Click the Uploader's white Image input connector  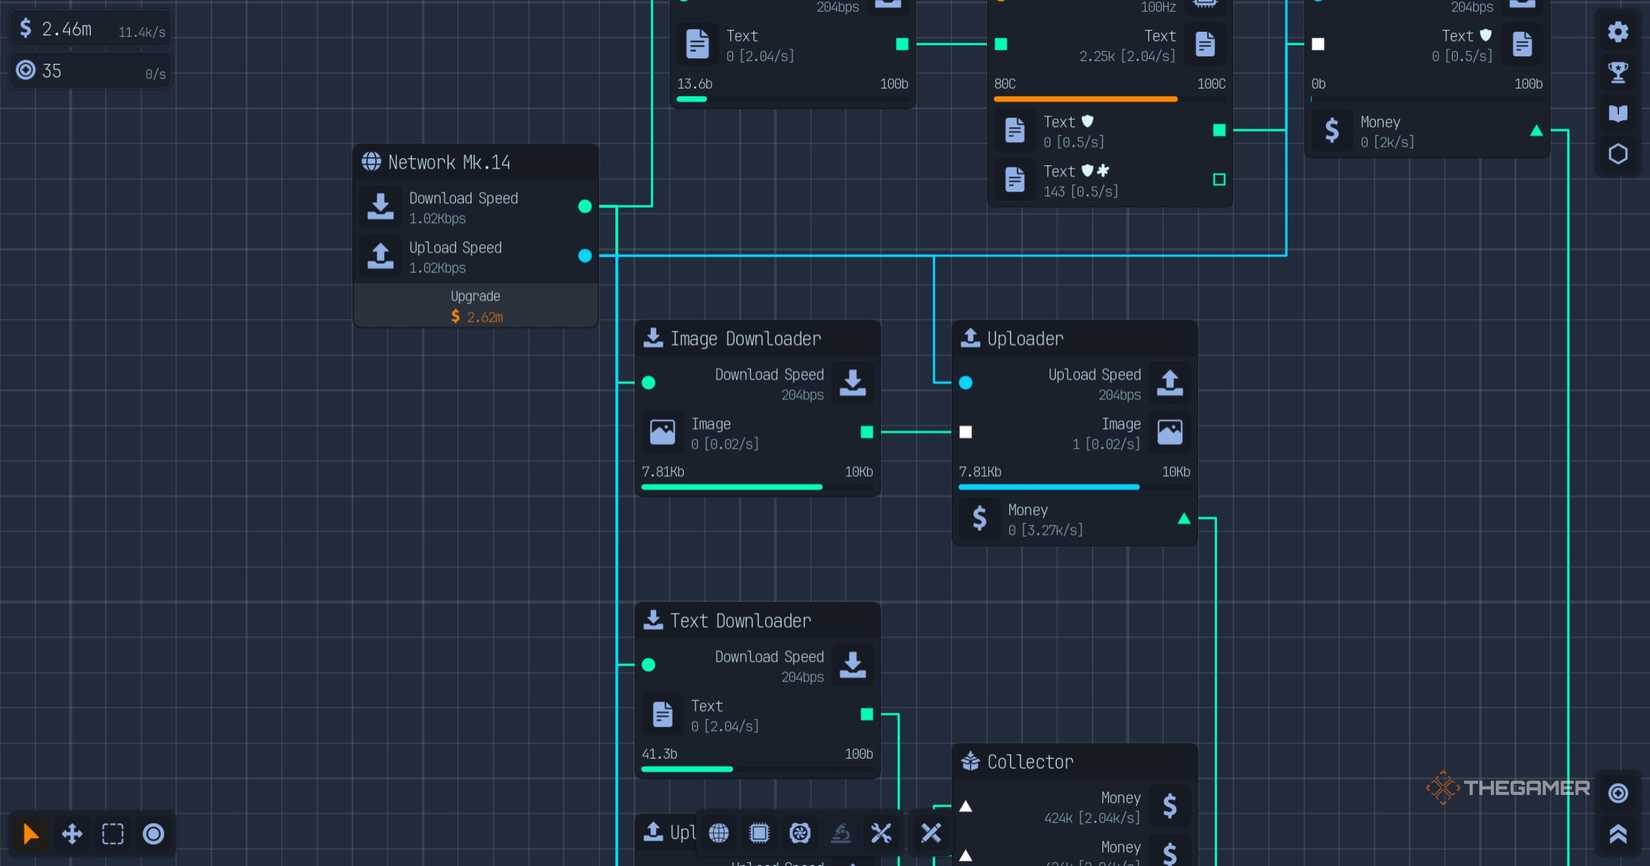click(966, 432)
